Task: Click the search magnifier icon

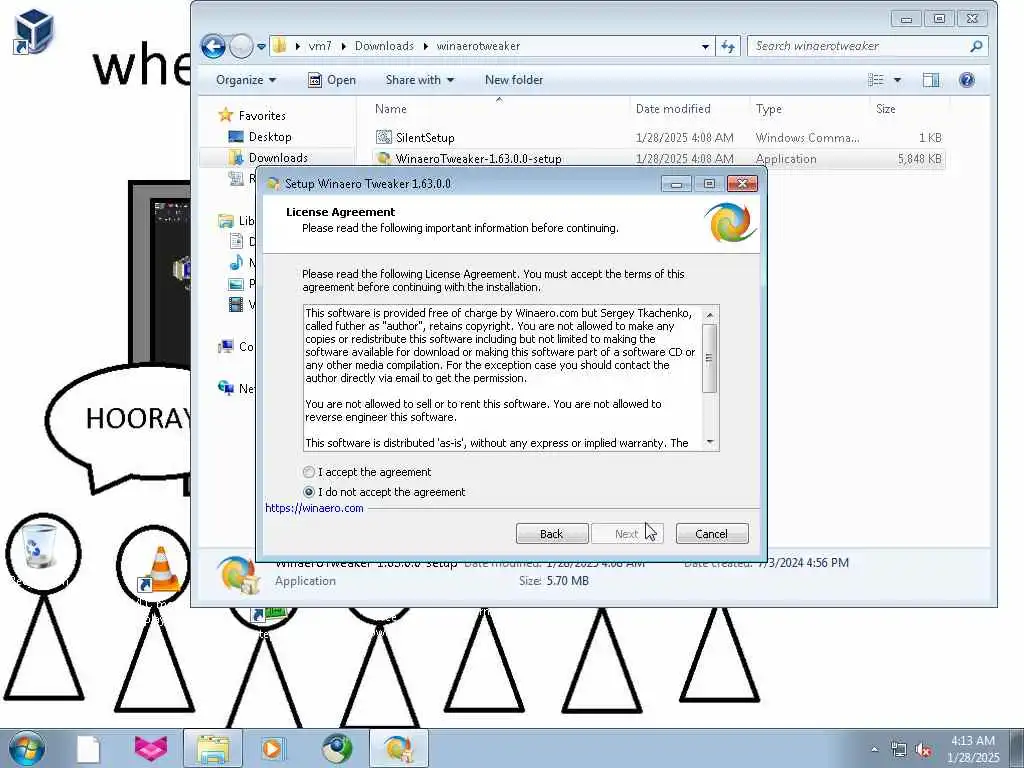Action: (x=976, y=46)
